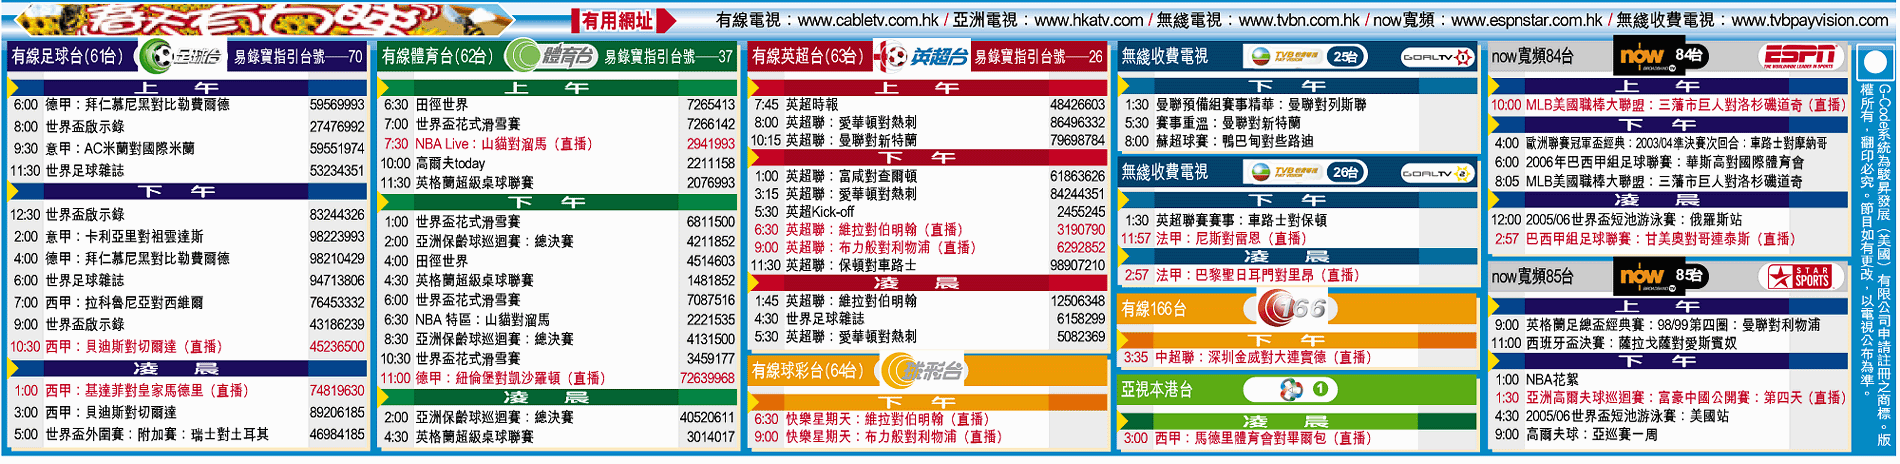The height and width of the screenshot is (464, 1900).
Task: Select the now寬頻85台 channel title
Action: coord(1533,276)
